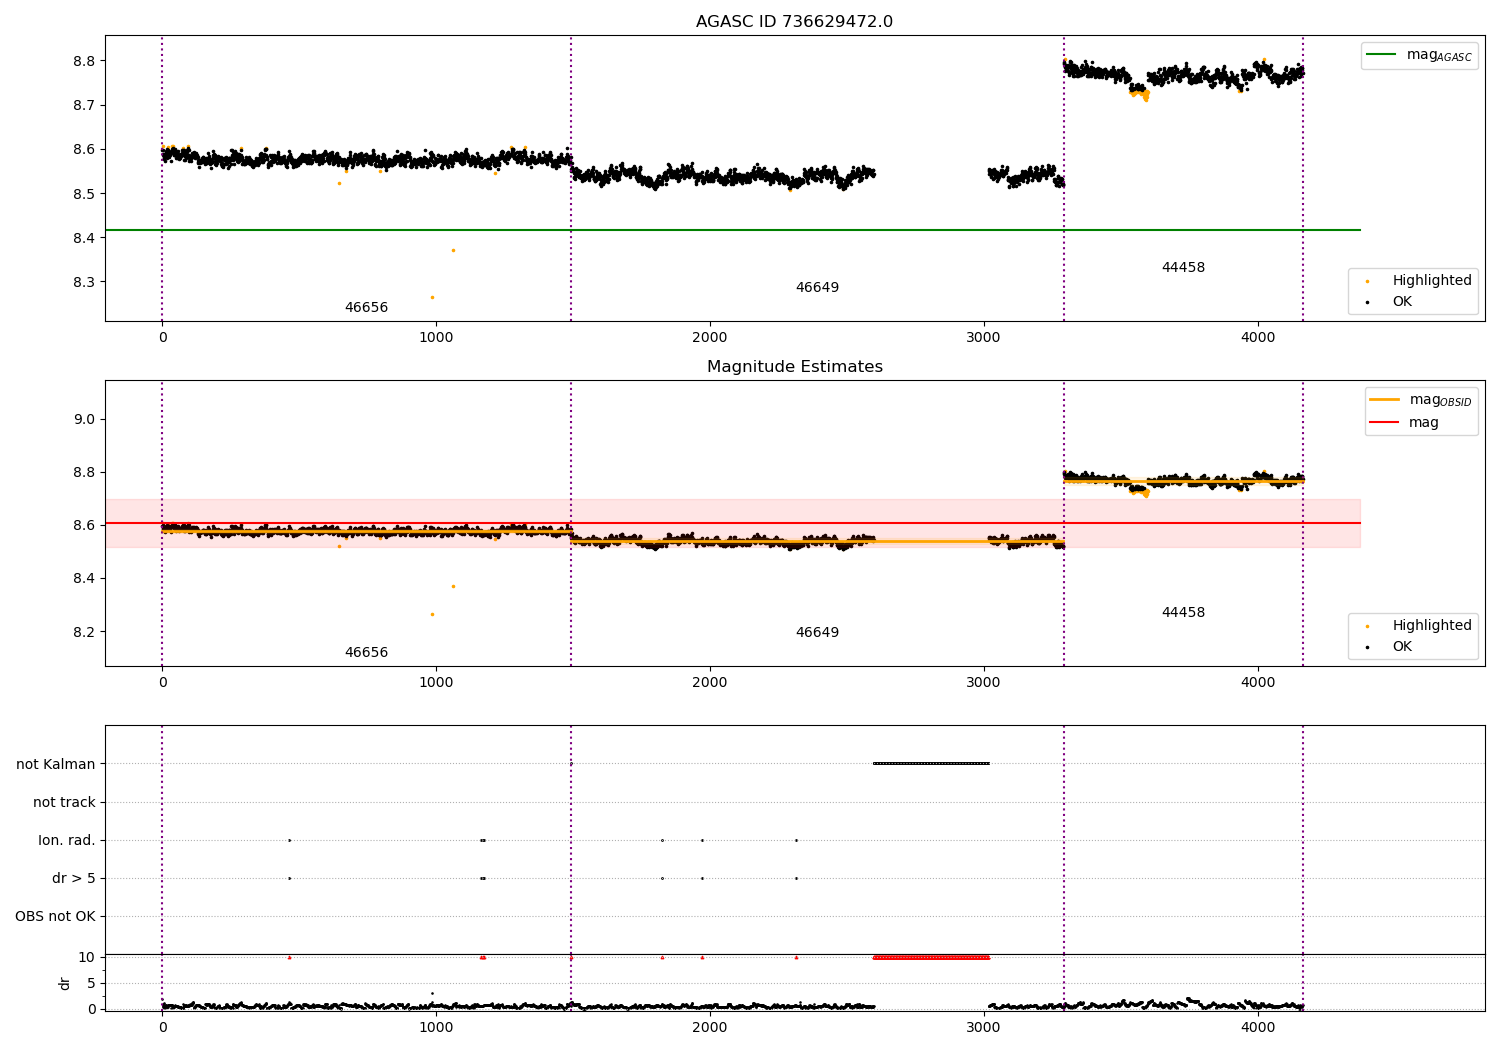The height and width of the screenshot is (1050, 1500).
Task: Click the 9.0 y-axis tick label
Action: [x=84, y=419]
